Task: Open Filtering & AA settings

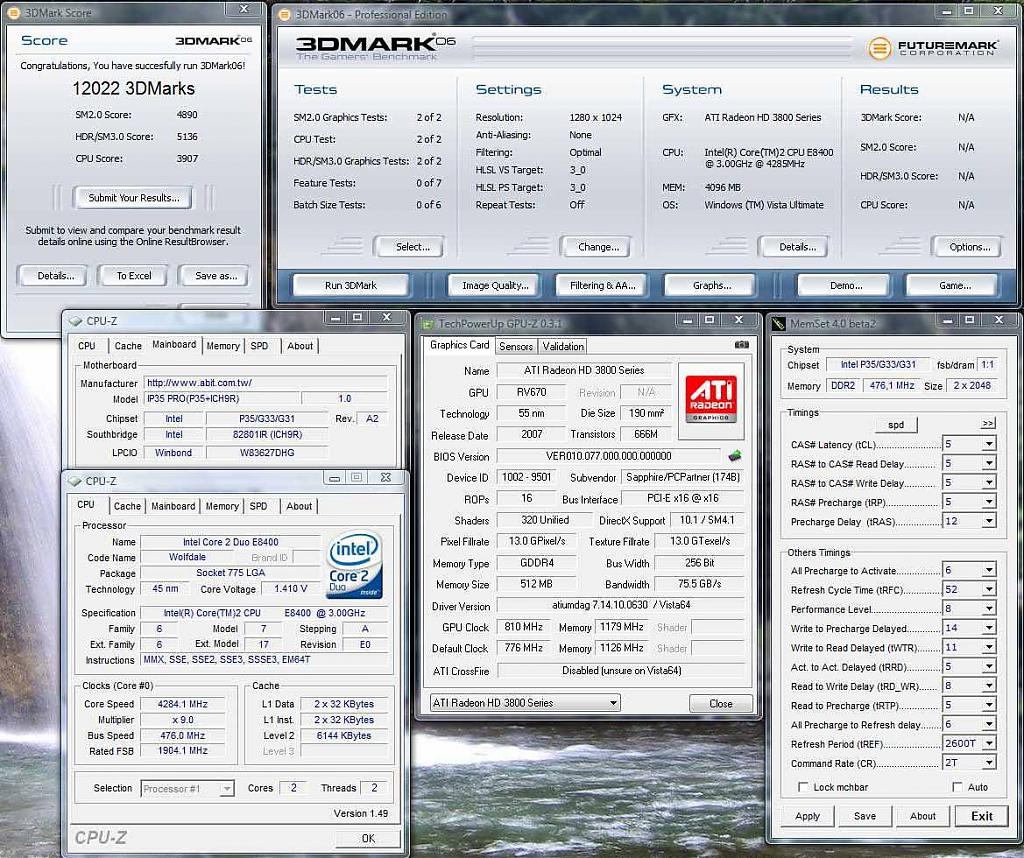Action: point(602,285)
